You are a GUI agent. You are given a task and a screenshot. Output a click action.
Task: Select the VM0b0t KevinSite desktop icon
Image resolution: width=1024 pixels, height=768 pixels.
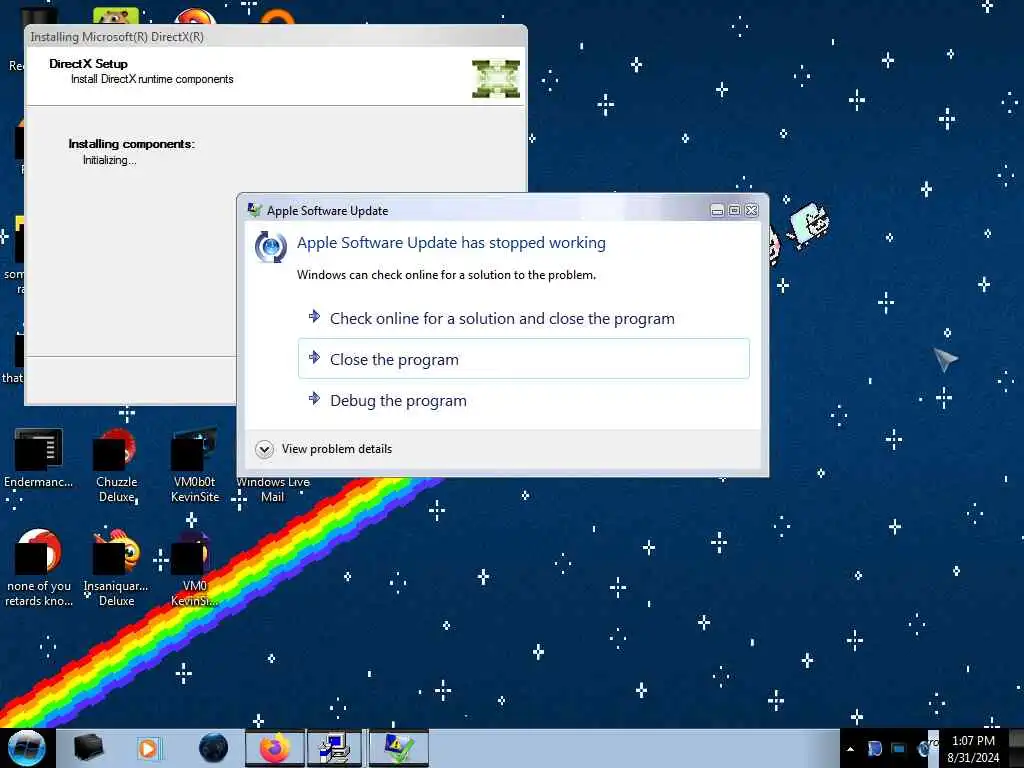(x=195, y=465)
